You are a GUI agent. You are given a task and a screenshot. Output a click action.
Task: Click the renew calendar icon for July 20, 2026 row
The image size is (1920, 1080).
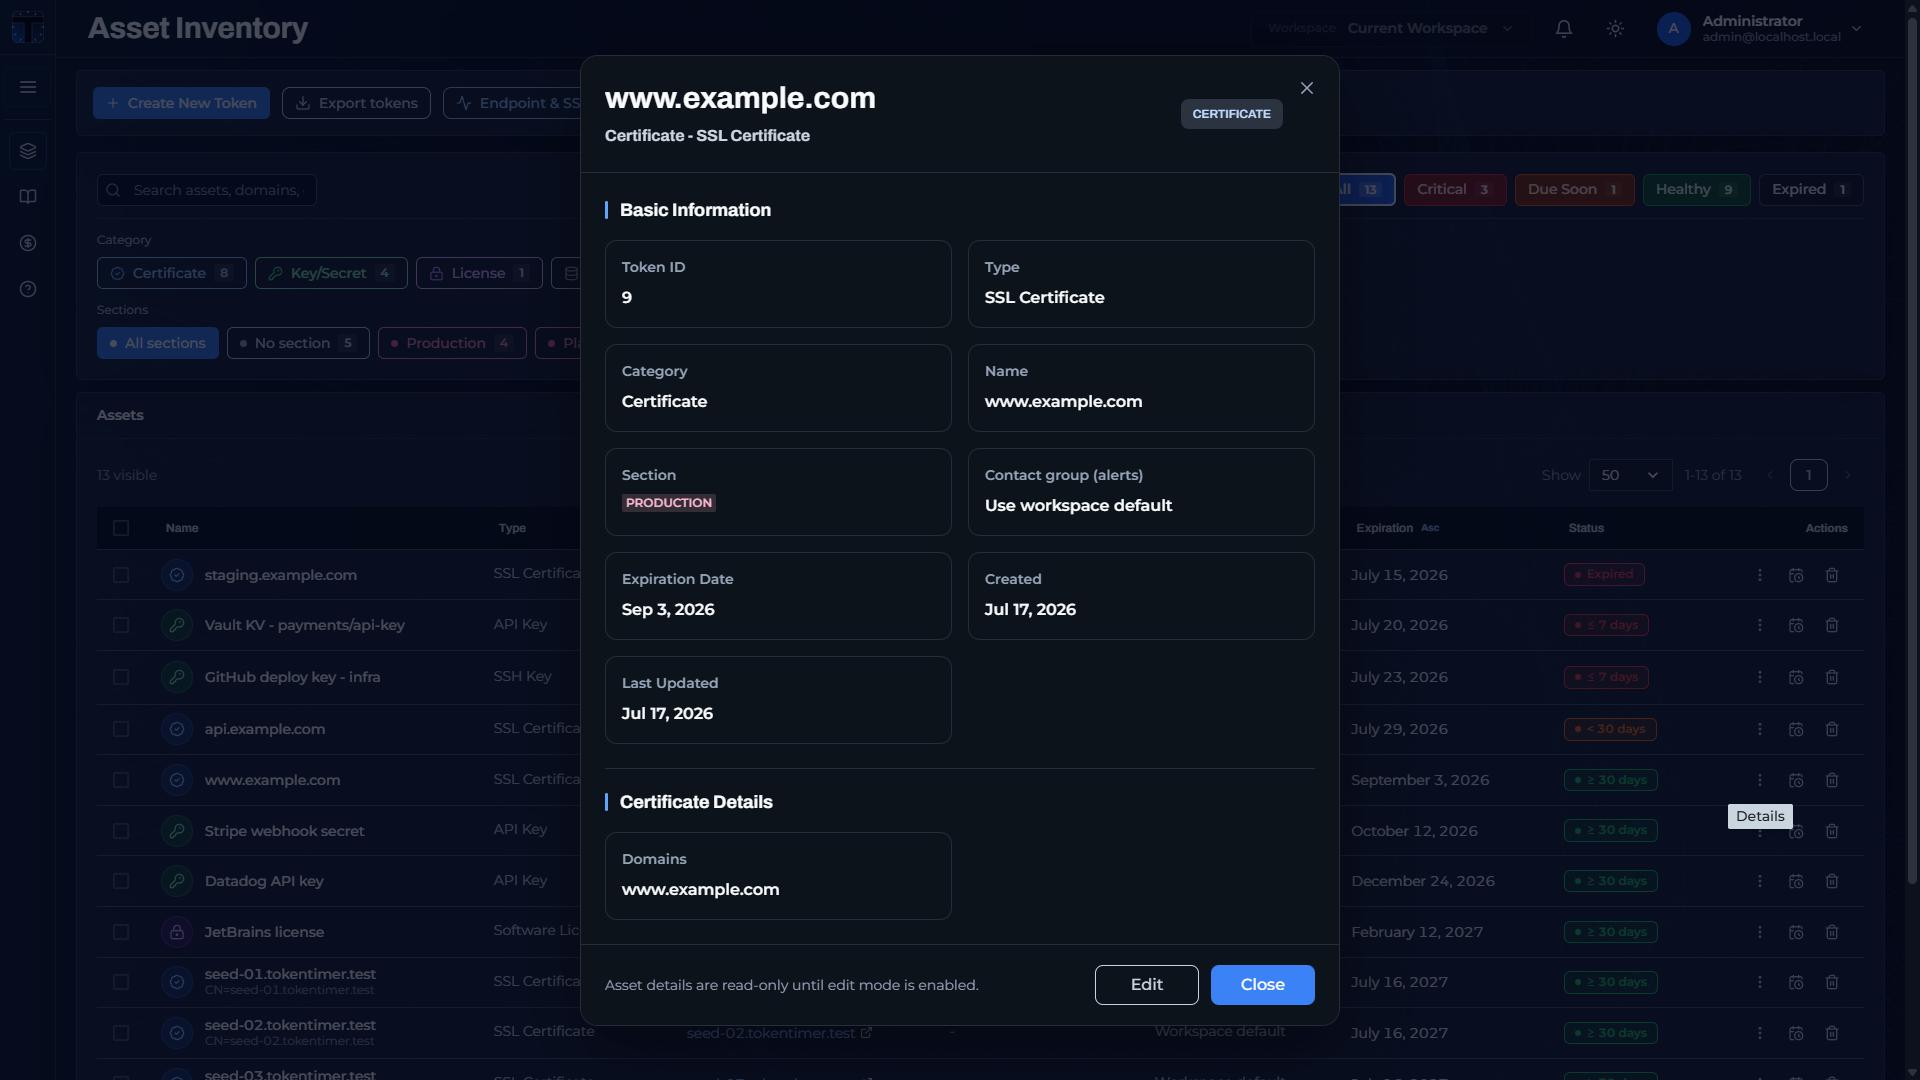[1796, 625]
